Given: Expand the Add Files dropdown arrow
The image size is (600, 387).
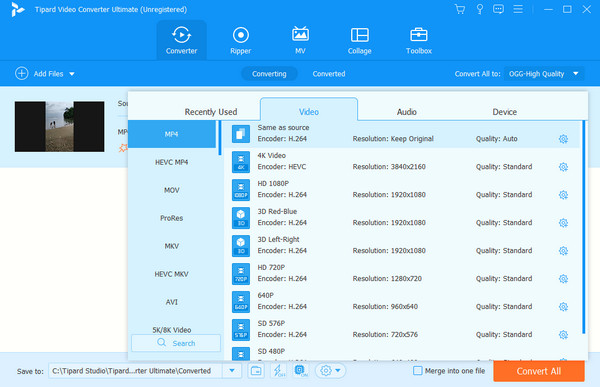Looking at the screenshot, I should [x=72, y=73].
